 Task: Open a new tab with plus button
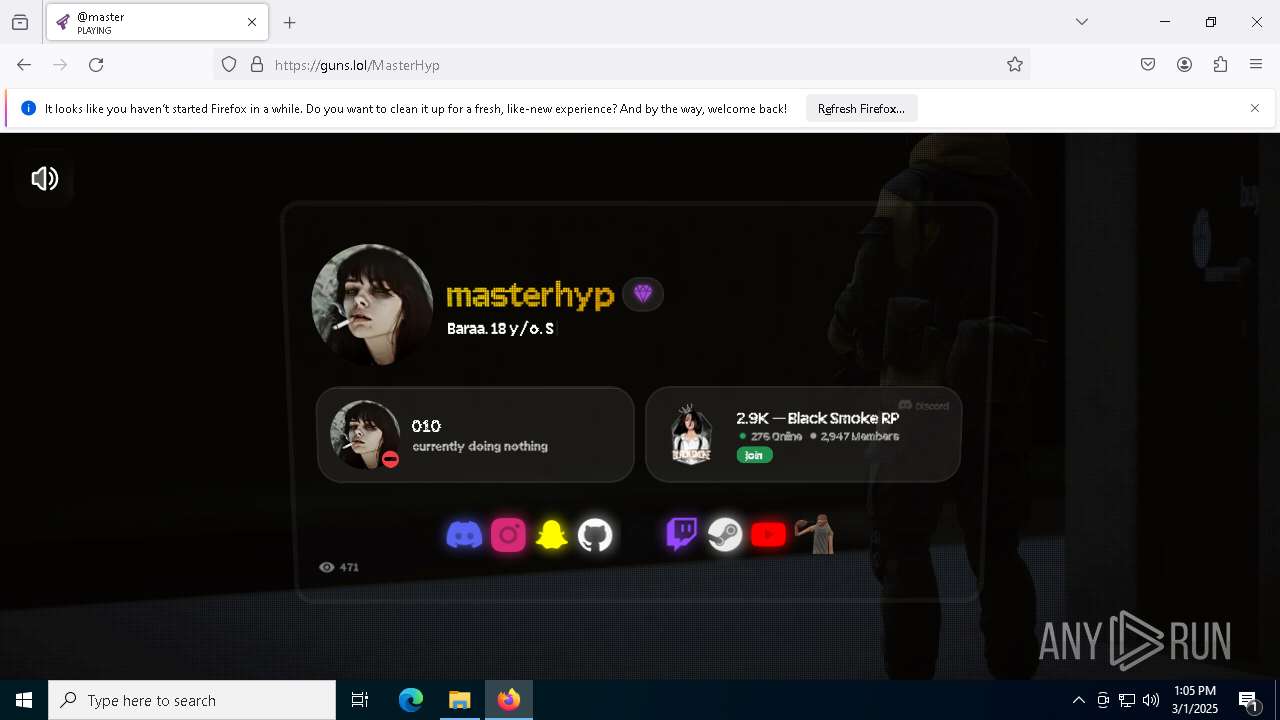(290, 22)
